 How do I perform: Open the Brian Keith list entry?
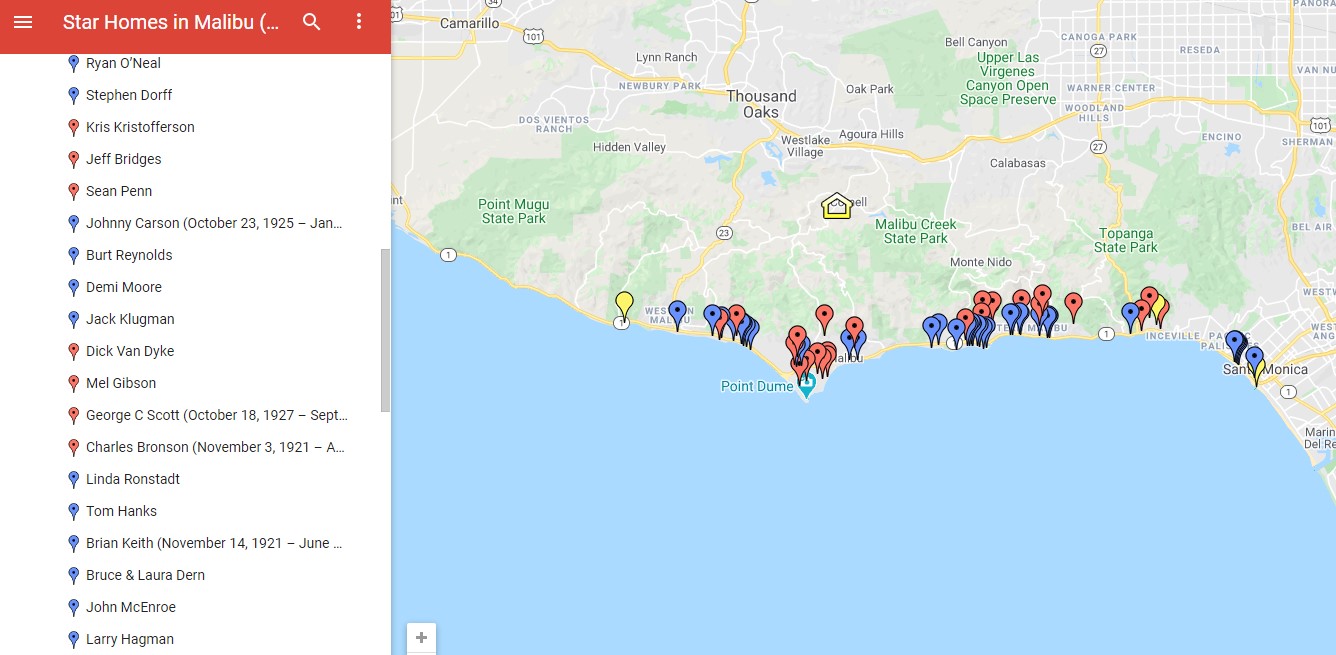(214, 543)
